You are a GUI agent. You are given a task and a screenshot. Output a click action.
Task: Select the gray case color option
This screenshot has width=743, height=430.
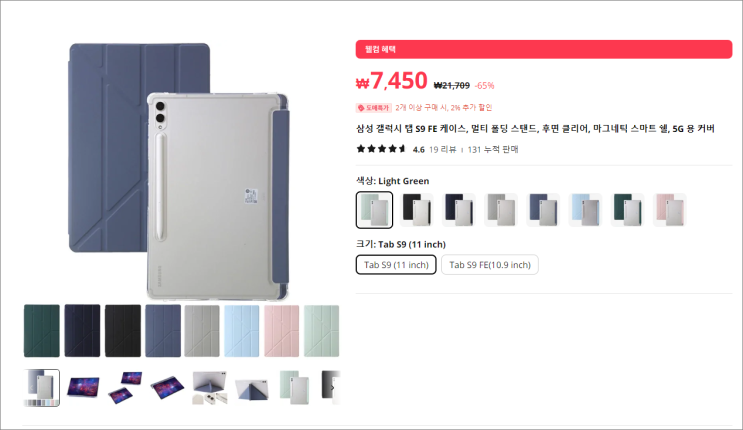[501, 210]
